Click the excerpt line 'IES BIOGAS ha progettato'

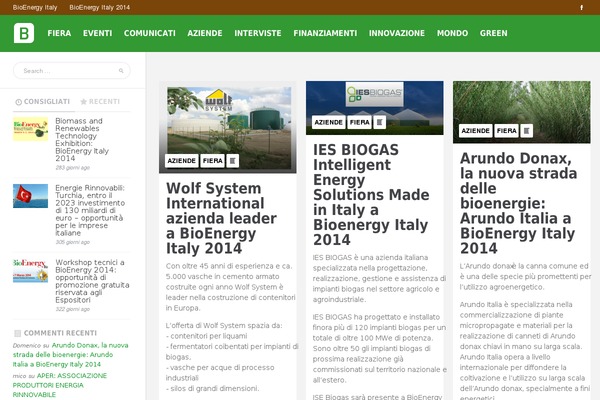coord(380,348)
